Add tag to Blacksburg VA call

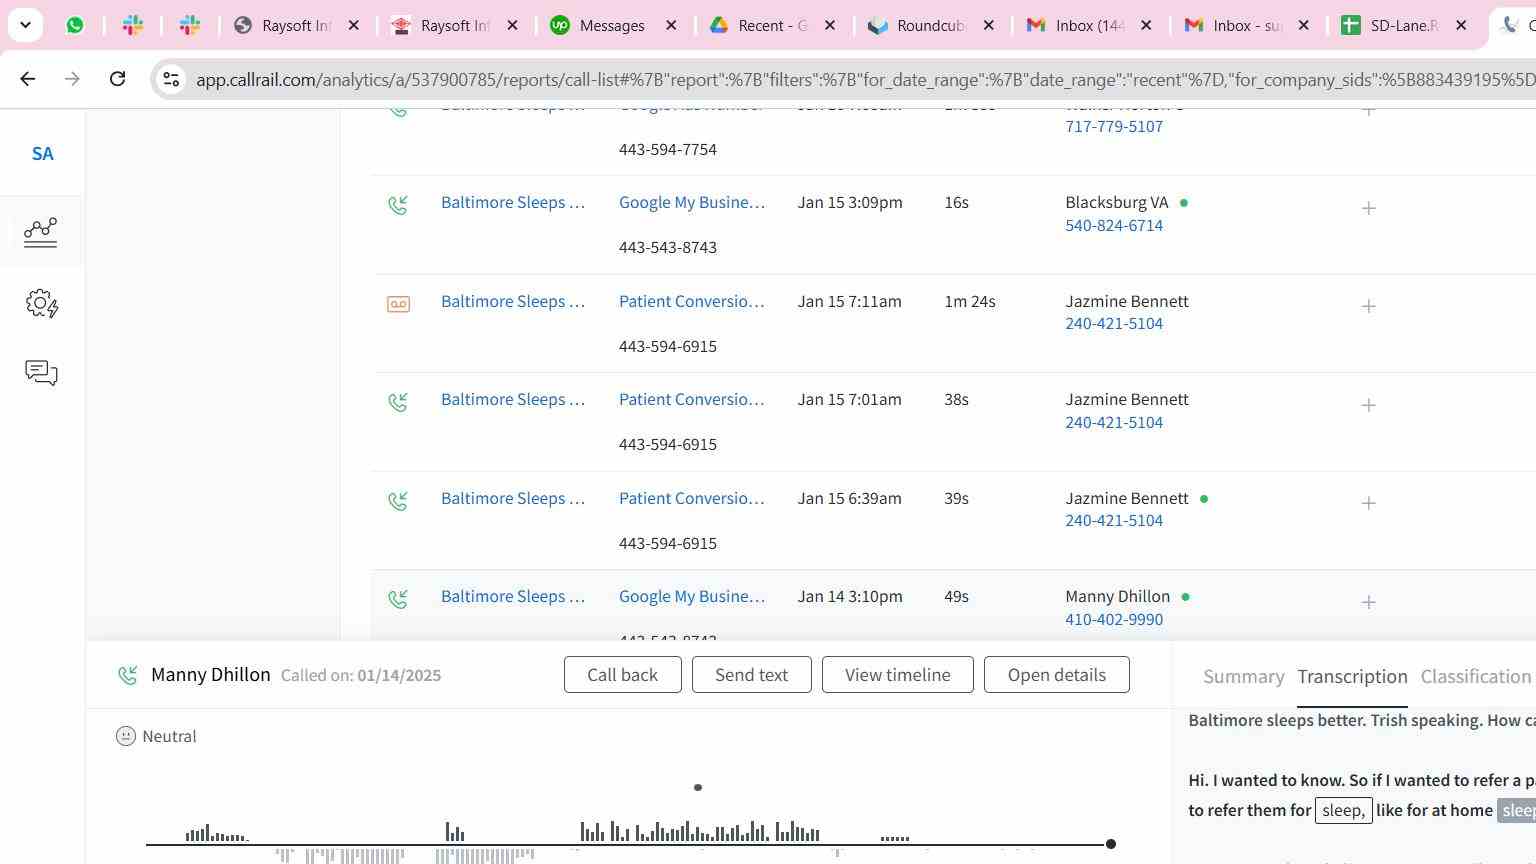coord(1369,208)
